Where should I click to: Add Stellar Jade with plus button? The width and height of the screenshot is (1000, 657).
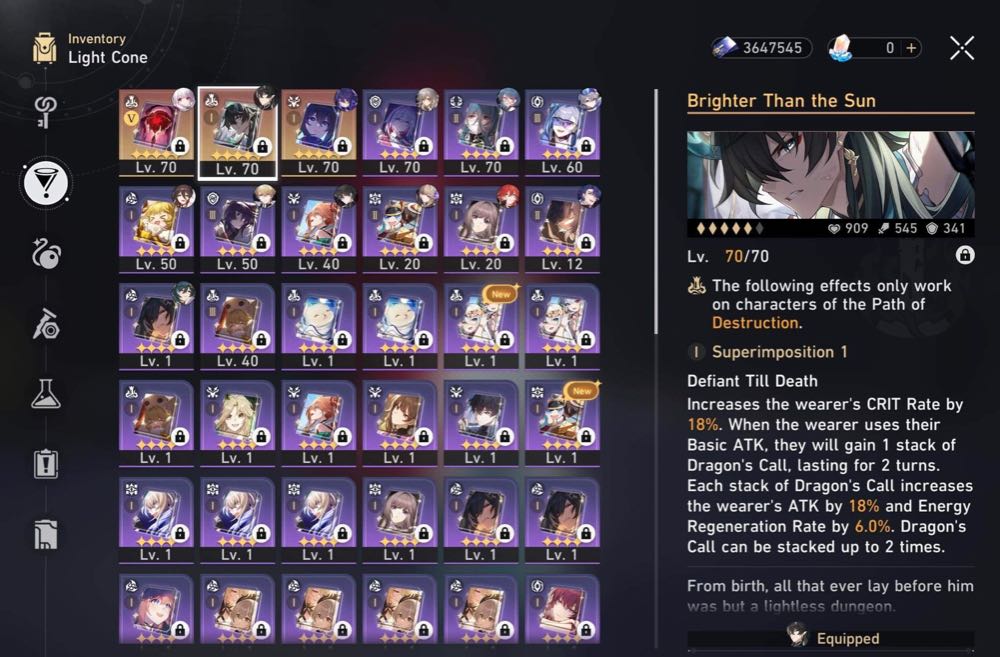point(911,48)
